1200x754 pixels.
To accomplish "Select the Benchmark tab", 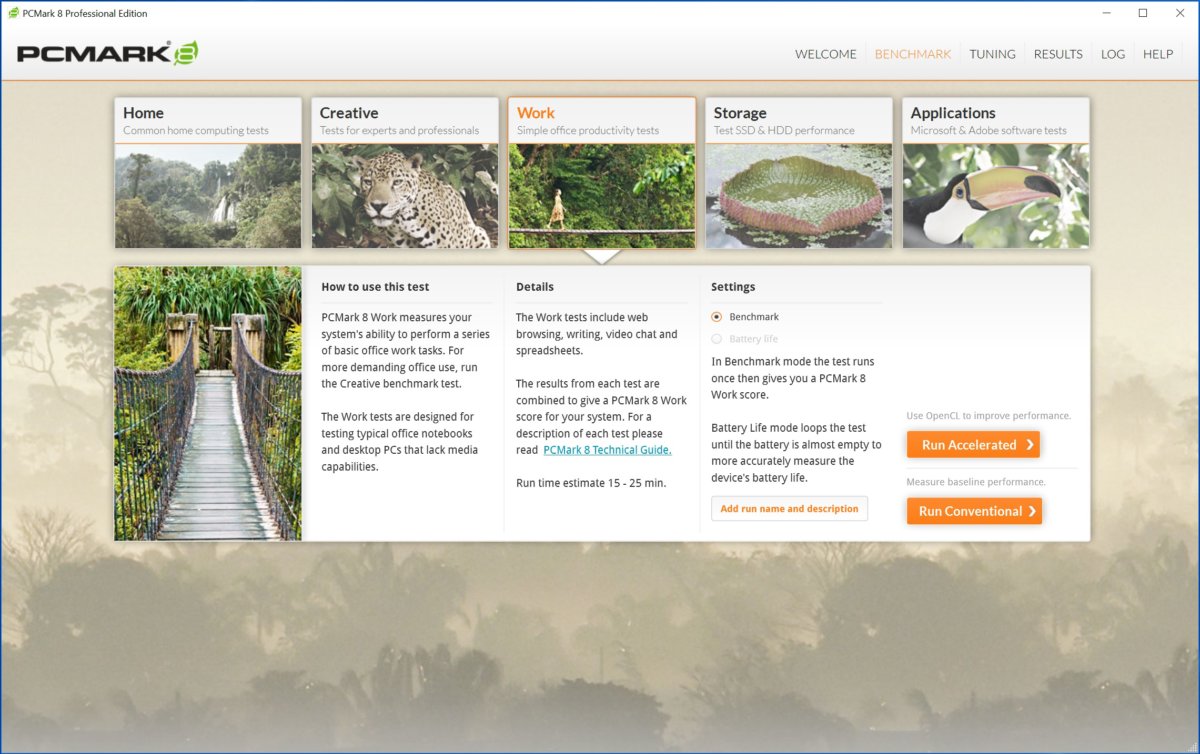I will (913, 54).
